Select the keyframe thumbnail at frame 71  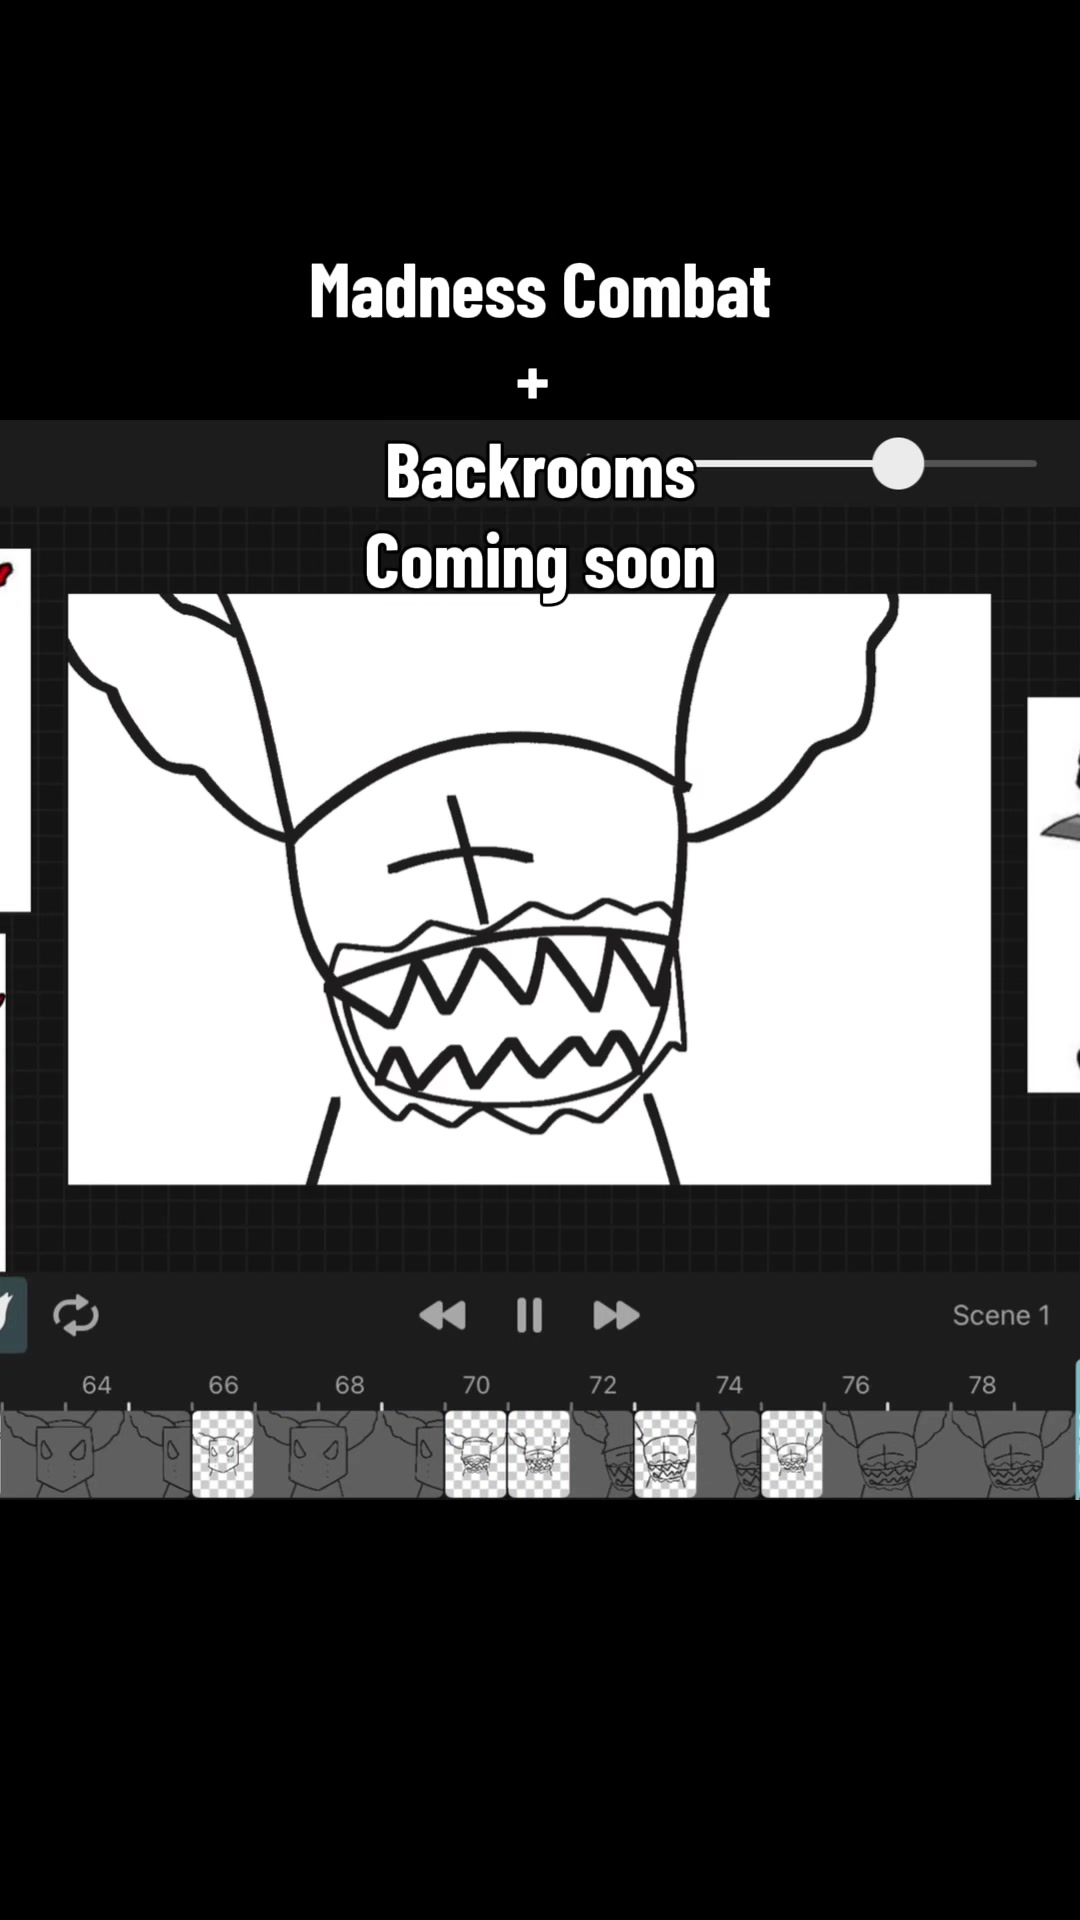tap(539, 1453)
